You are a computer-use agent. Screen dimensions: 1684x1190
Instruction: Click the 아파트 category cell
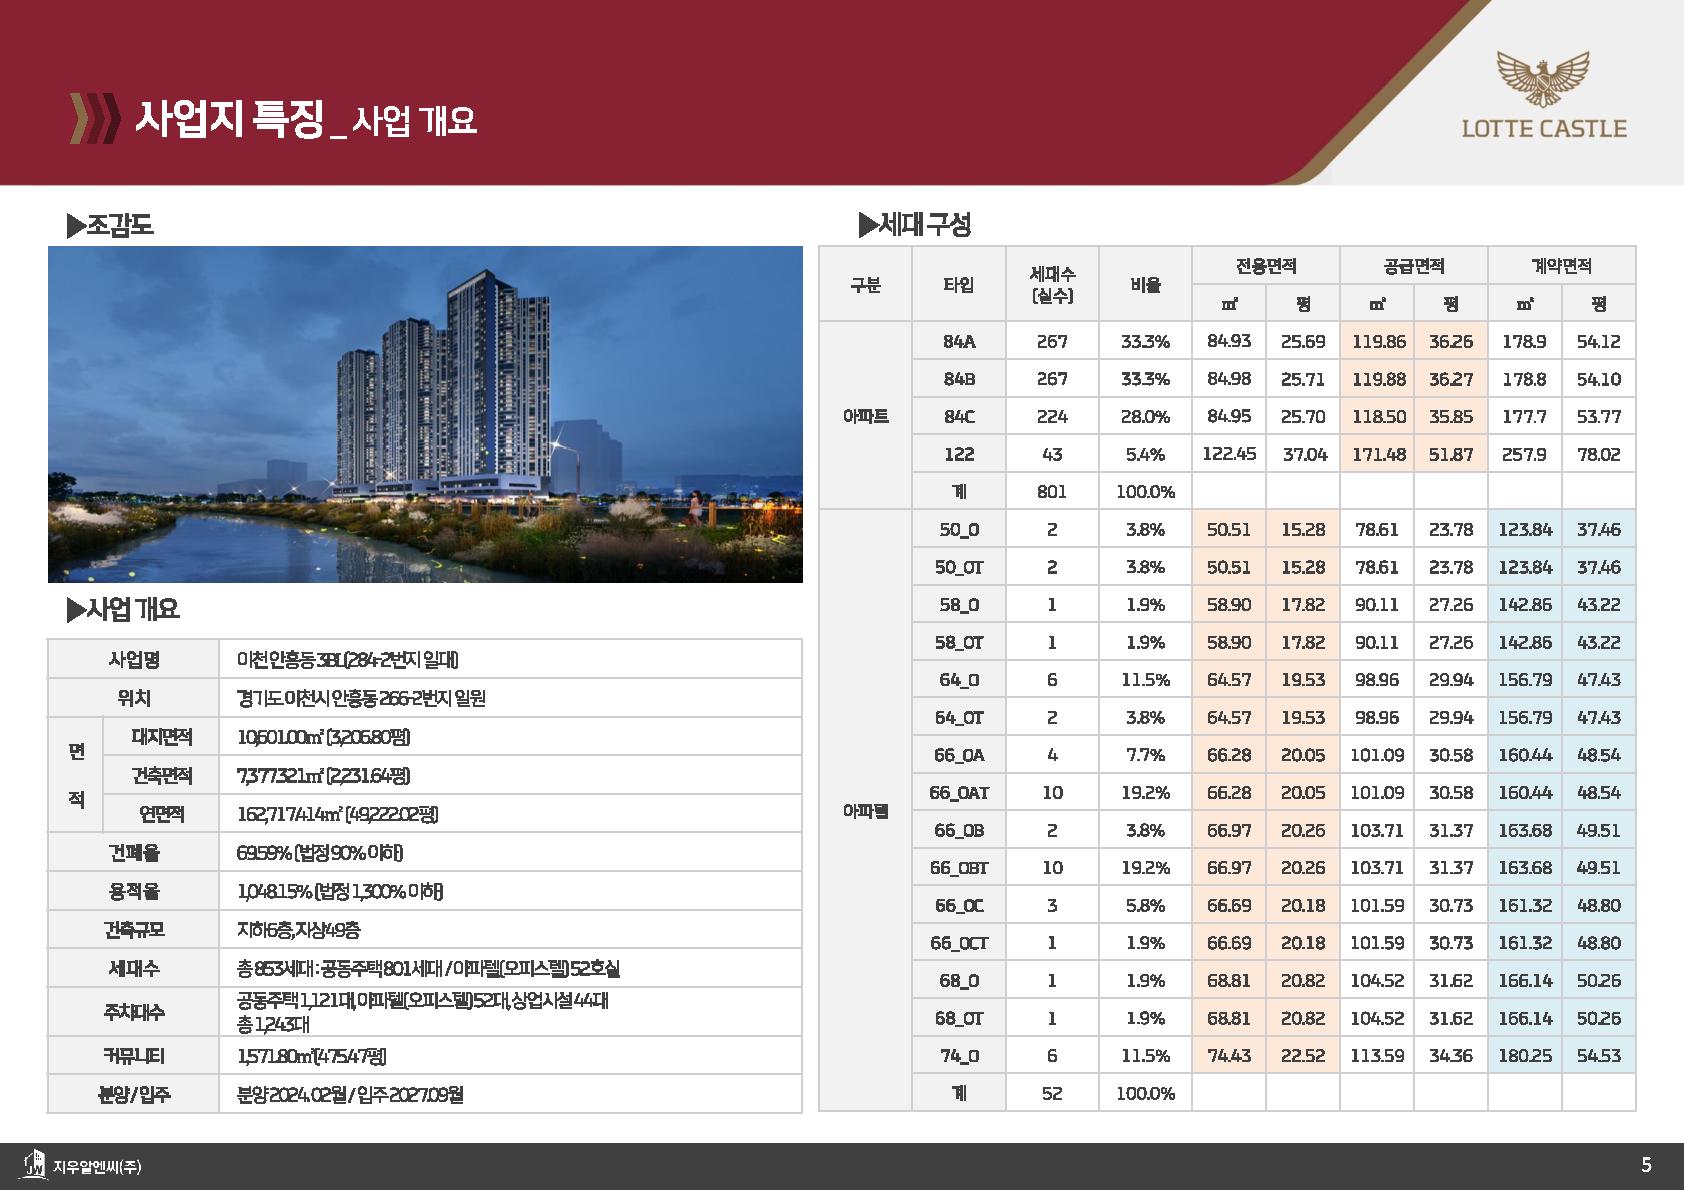click(865, 416)
